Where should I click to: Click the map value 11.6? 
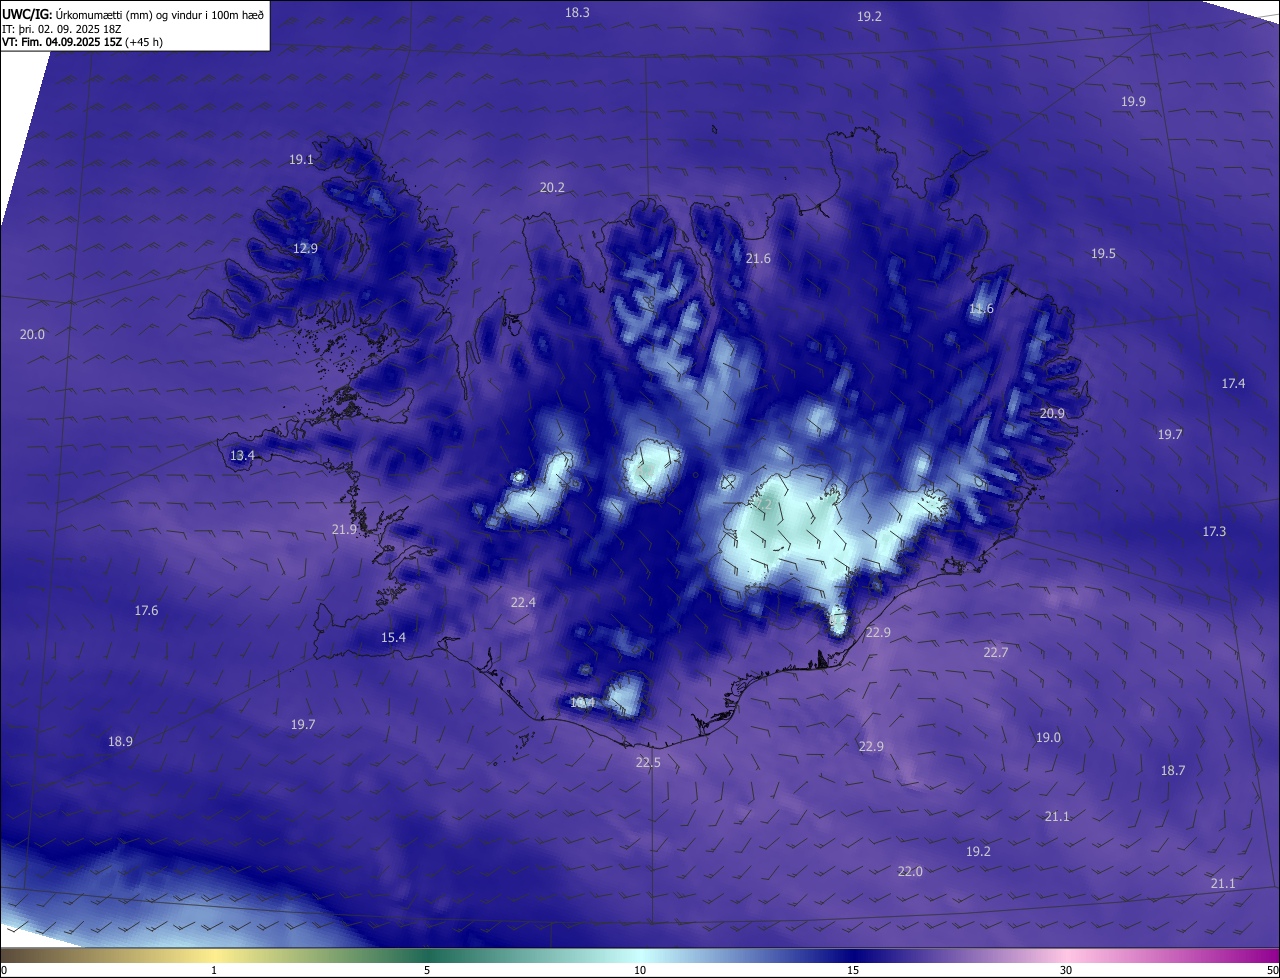(981, 309)
